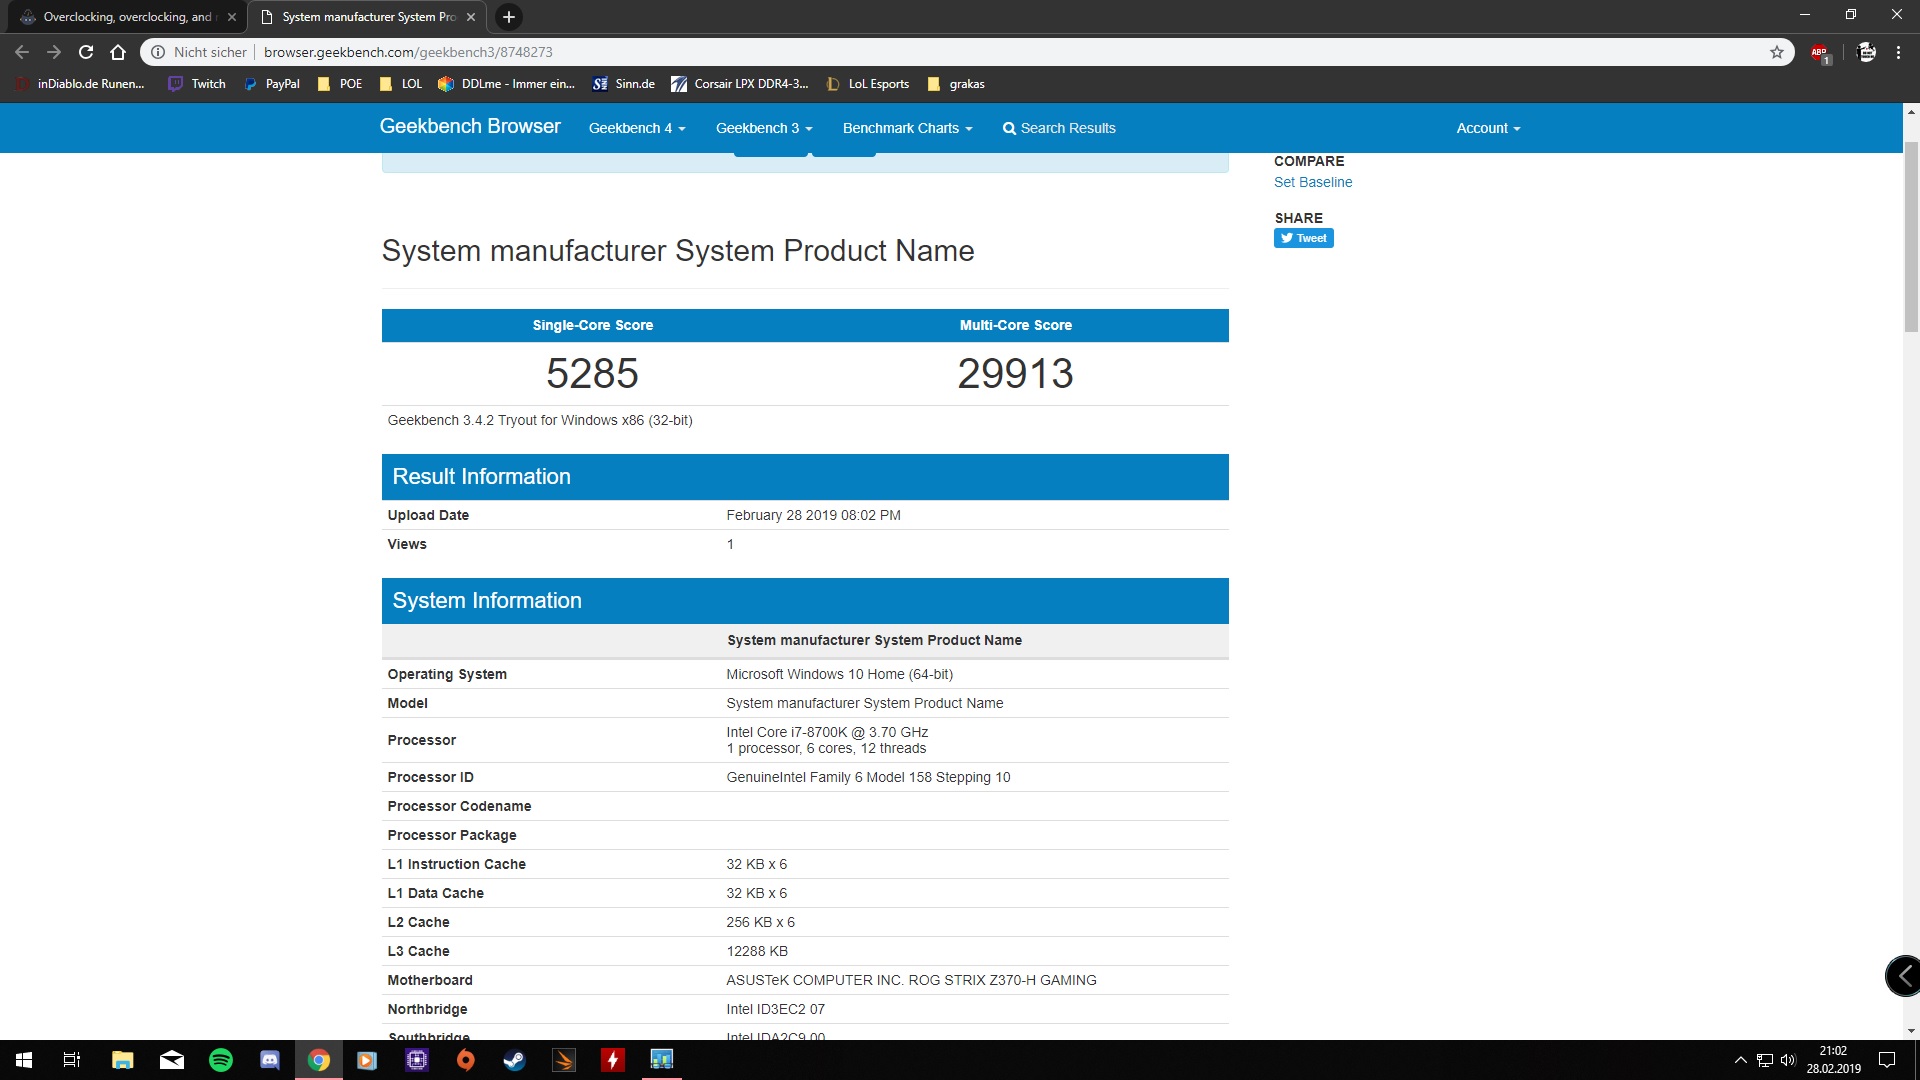Image resolution: width=1920 pixels, height=1080 pixels.
Task: Click the Set Baseline link
Action: (x=1313, y=182)
